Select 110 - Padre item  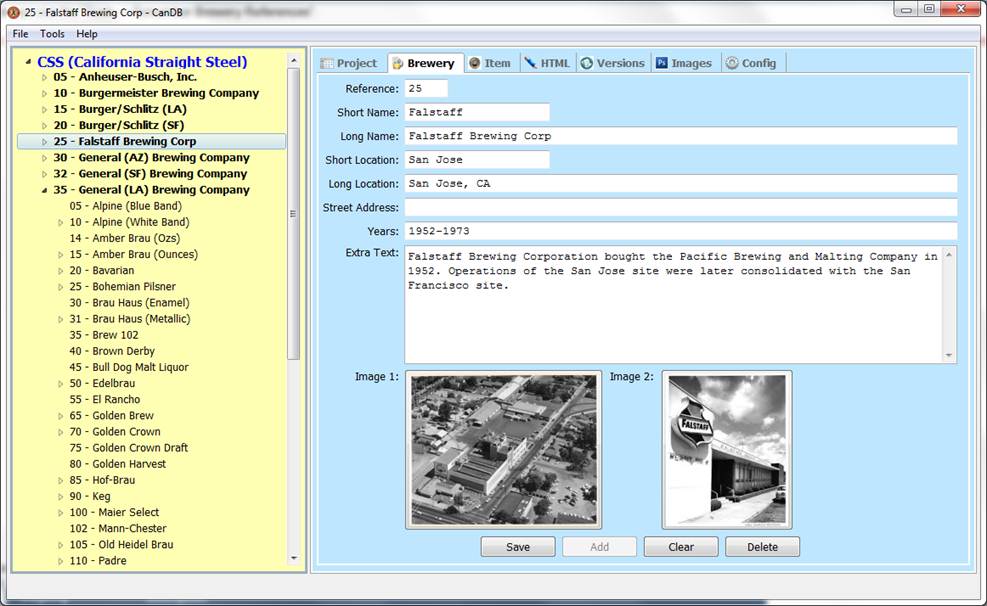[x=98, y=561]
